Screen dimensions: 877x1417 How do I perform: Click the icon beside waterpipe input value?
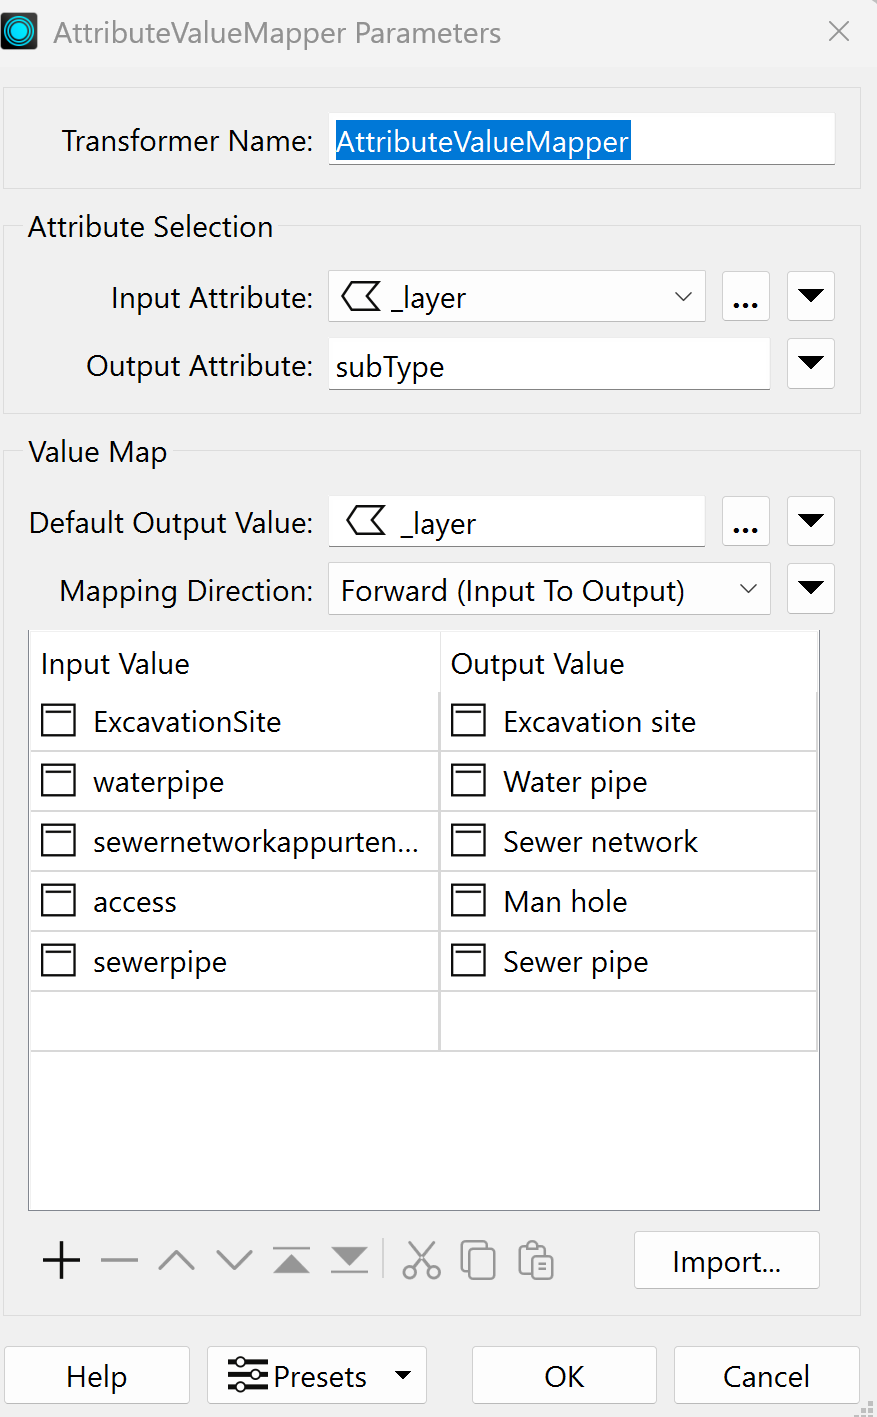click(x=59, y=780)
